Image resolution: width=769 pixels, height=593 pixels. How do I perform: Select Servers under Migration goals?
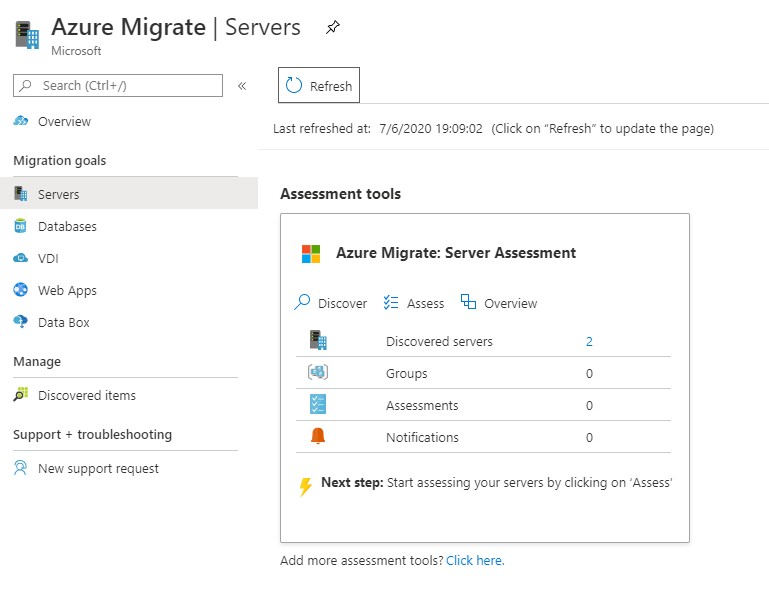(x=129, y=194)
